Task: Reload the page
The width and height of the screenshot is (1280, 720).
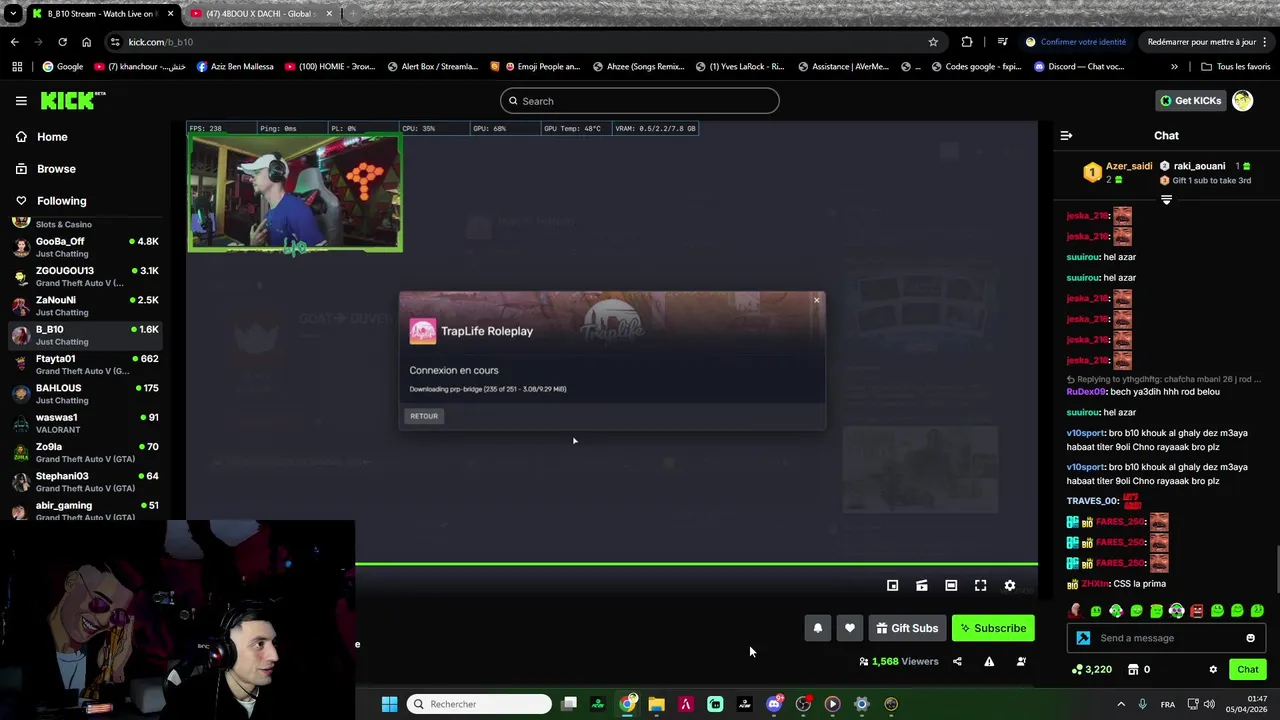Action: [62, 42]
